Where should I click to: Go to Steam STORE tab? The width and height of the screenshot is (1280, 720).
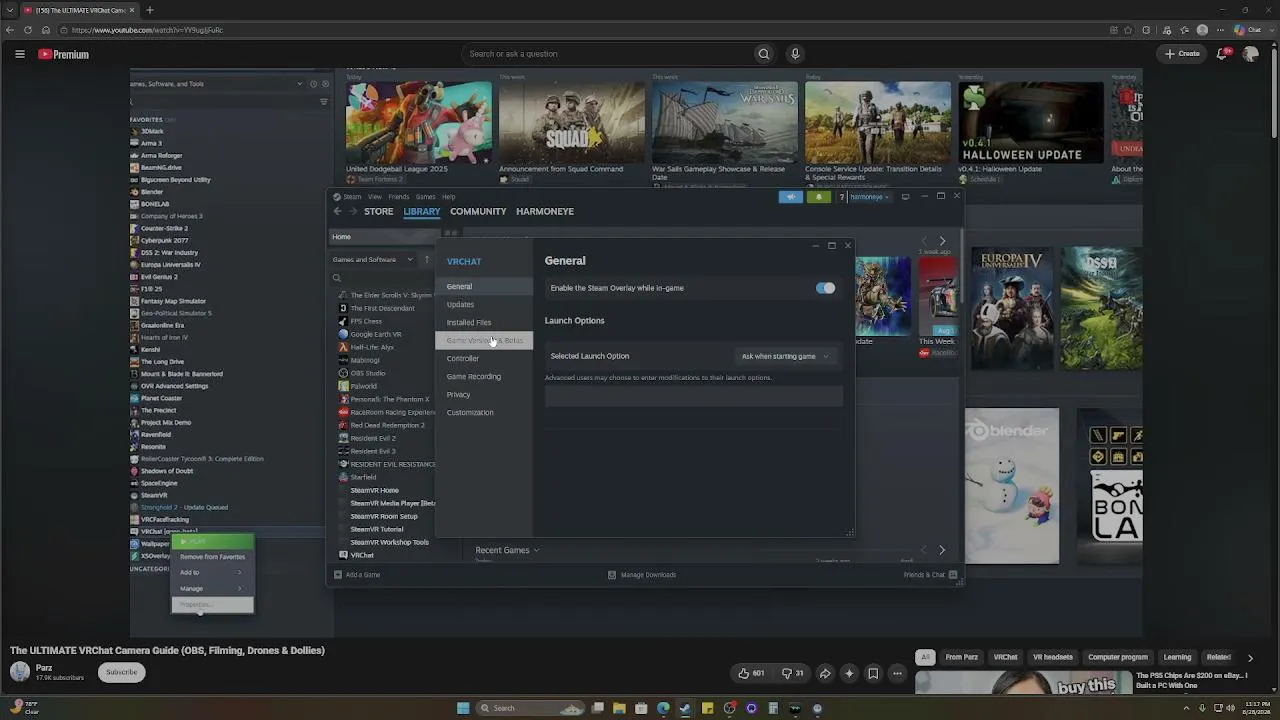pyautogui.click(x=378, y=212)
